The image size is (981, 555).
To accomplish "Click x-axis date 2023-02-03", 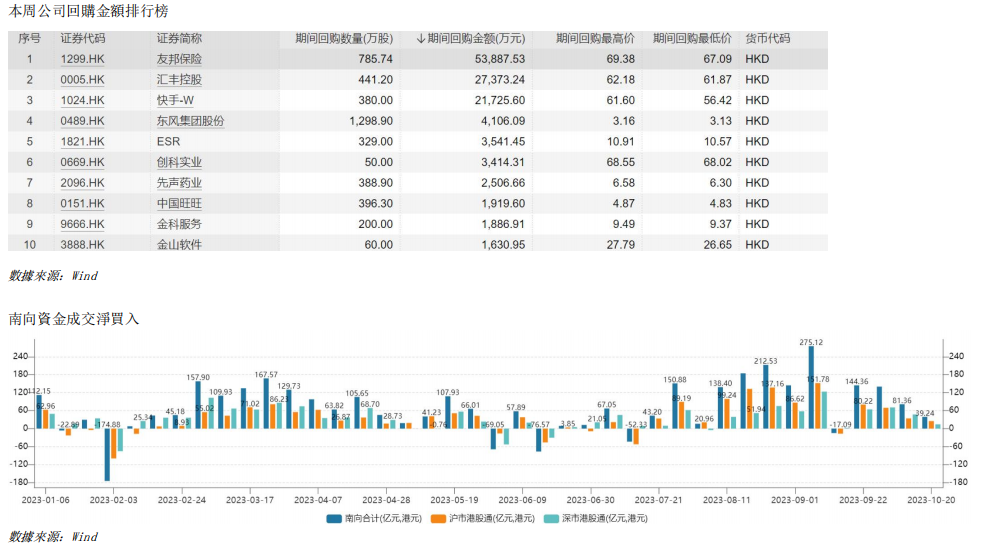I will tap(113, 501).
